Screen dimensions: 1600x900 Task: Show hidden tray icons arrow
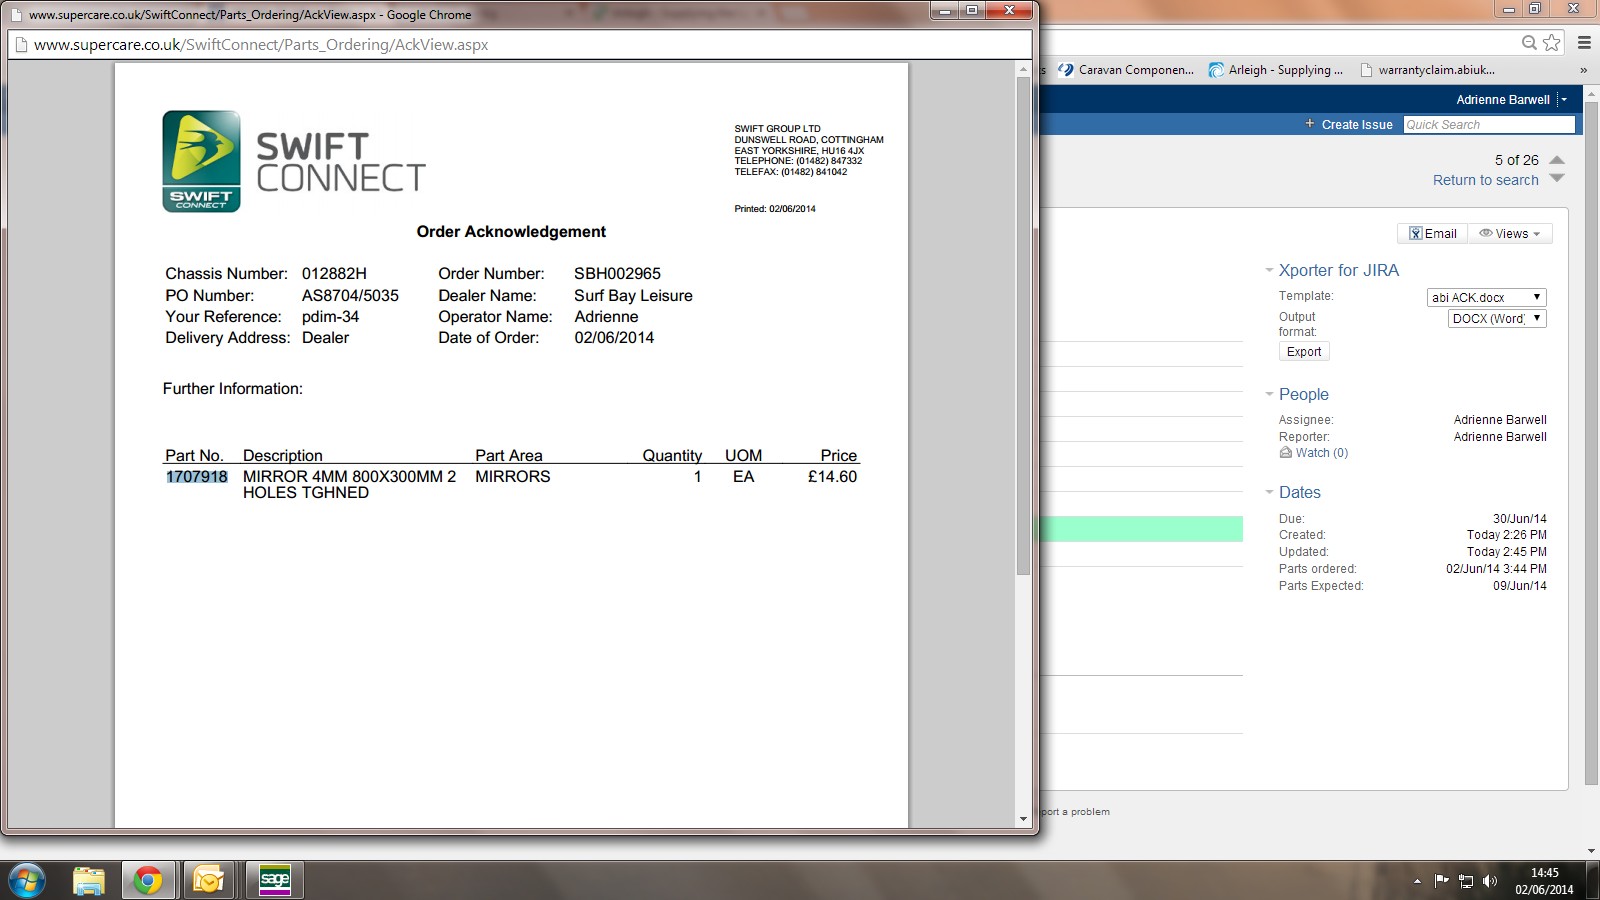click(1417, 881)
